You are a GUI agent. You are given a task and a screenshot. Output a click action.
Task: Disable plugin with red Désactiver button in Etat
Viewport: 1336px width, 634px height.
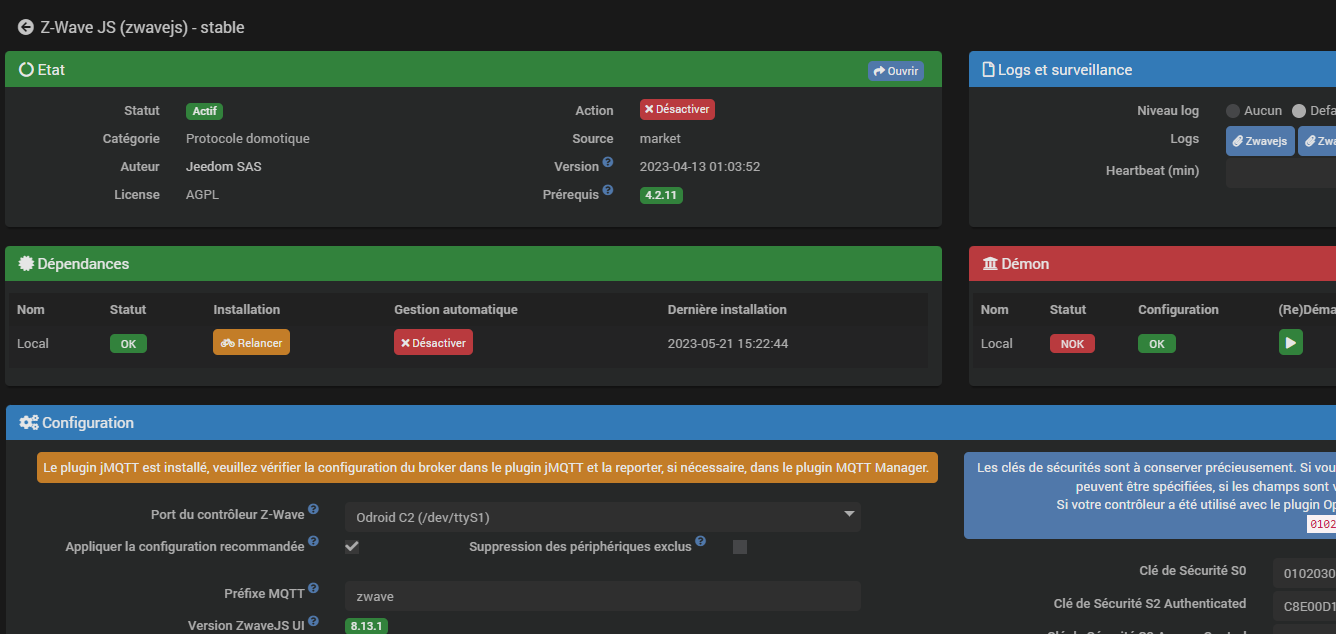tap(677, 109)
